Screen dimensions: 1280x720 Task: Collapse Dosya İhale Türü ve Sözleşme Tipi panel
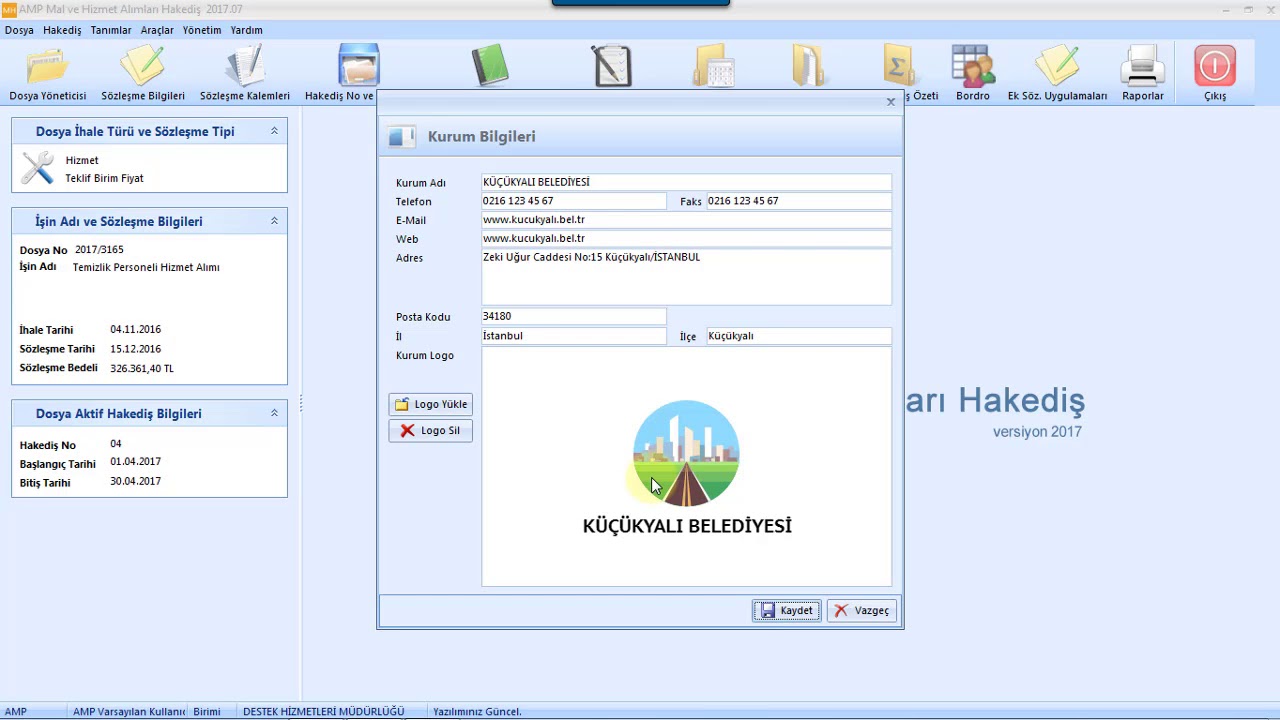pyautogui.click(x=274, y=131)
